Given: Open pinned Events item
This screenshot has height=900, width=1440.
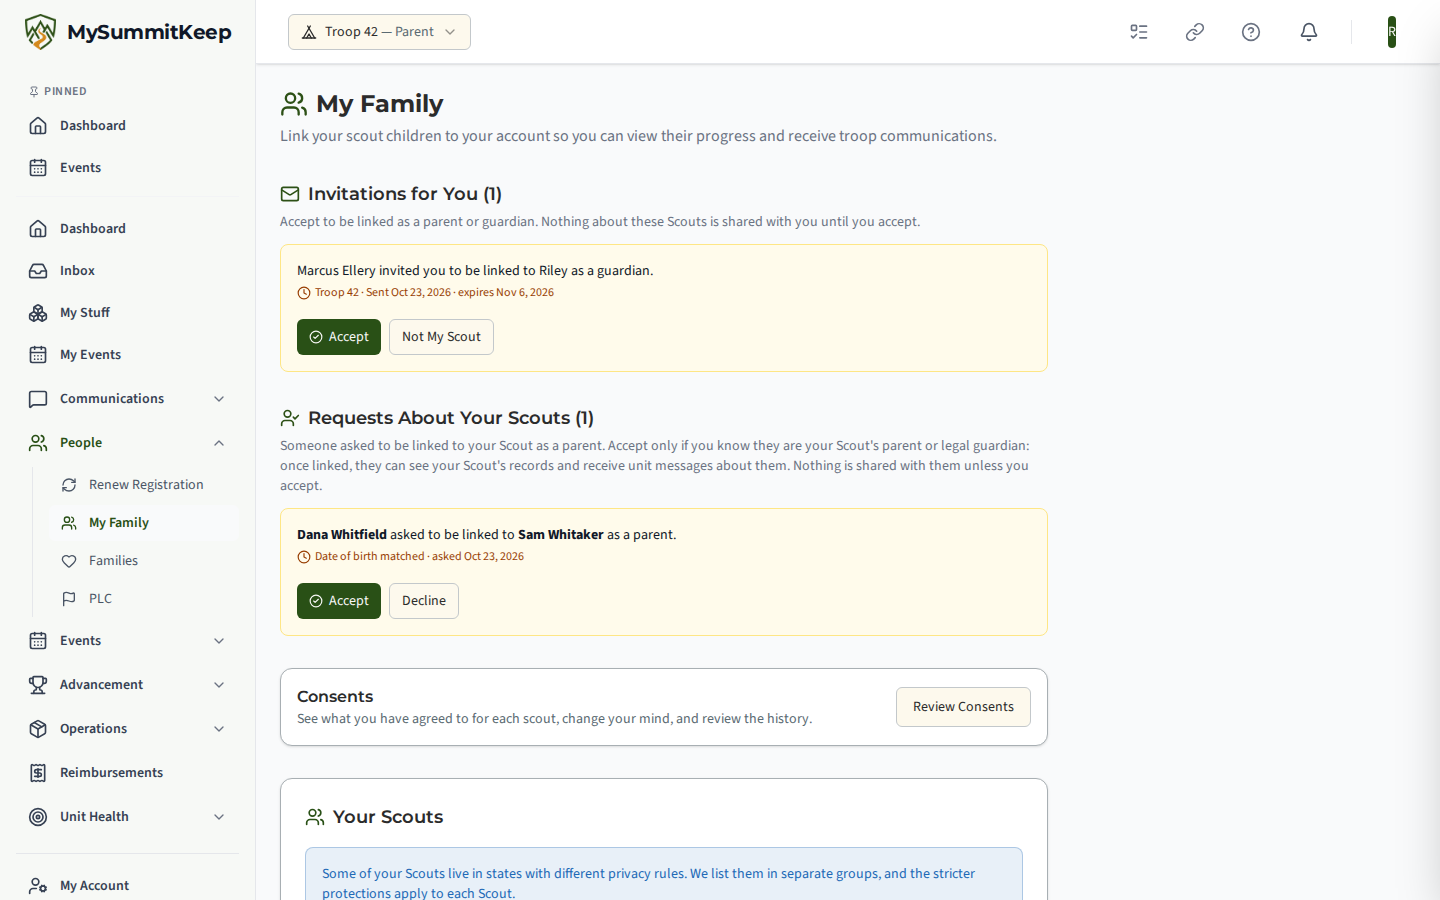Looking at the screenshot, I should tap(128, 168).
